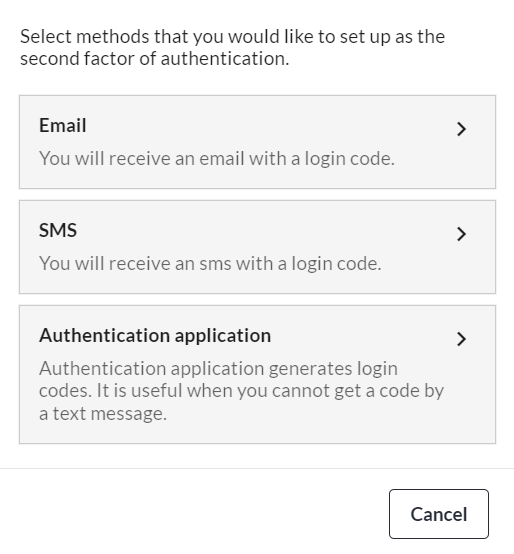The height and width of the screenshot is (554, 514).
Task: Click the "Select methods" instruction text
Action: pos(232,47)
